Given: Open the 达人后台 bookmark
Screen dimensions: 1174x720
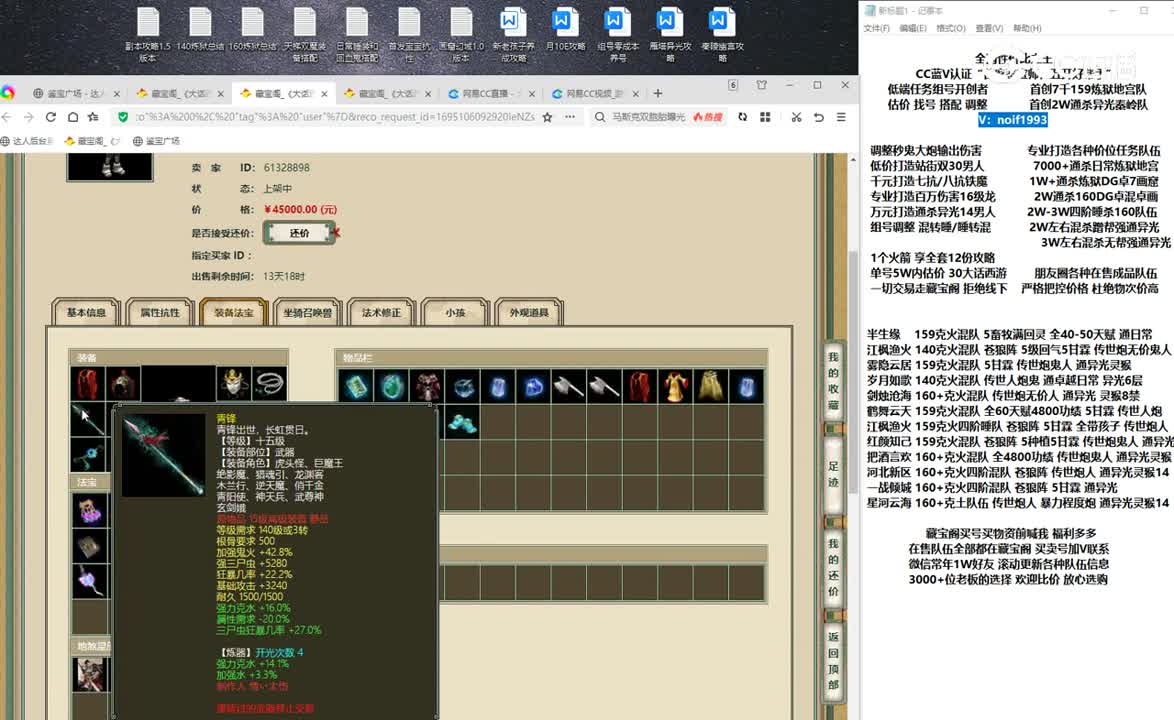Looking at the screenshot, I should pos(27,141).
